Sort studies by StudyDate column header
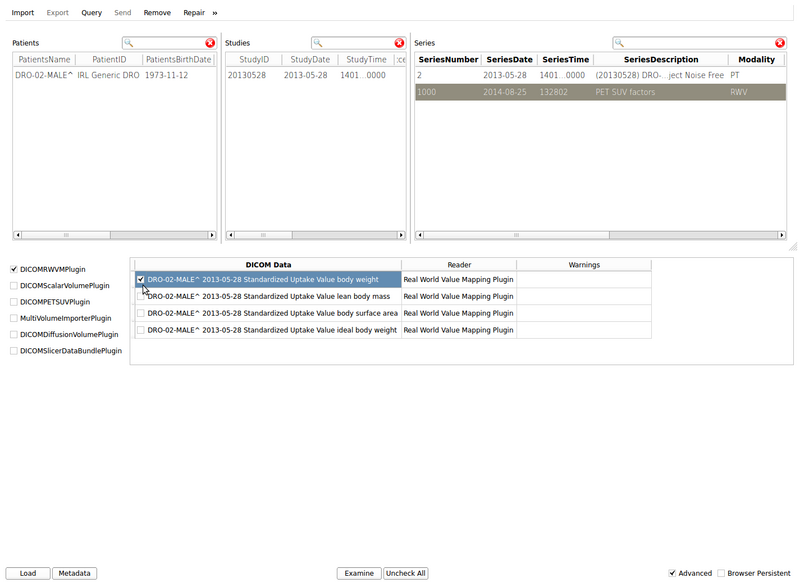 coord(310,60)
